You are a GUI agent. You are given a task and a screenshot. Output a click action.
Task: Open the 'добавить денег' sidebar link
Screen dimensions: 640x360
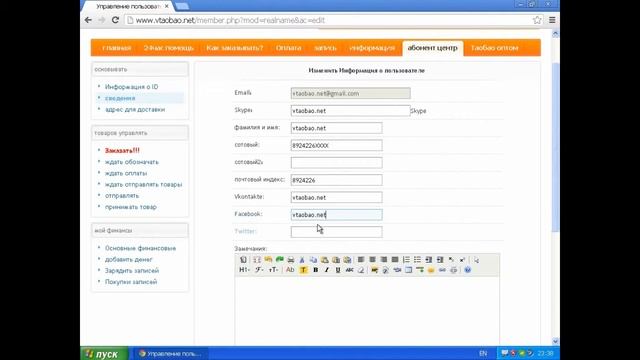click(x=129, y=260)
